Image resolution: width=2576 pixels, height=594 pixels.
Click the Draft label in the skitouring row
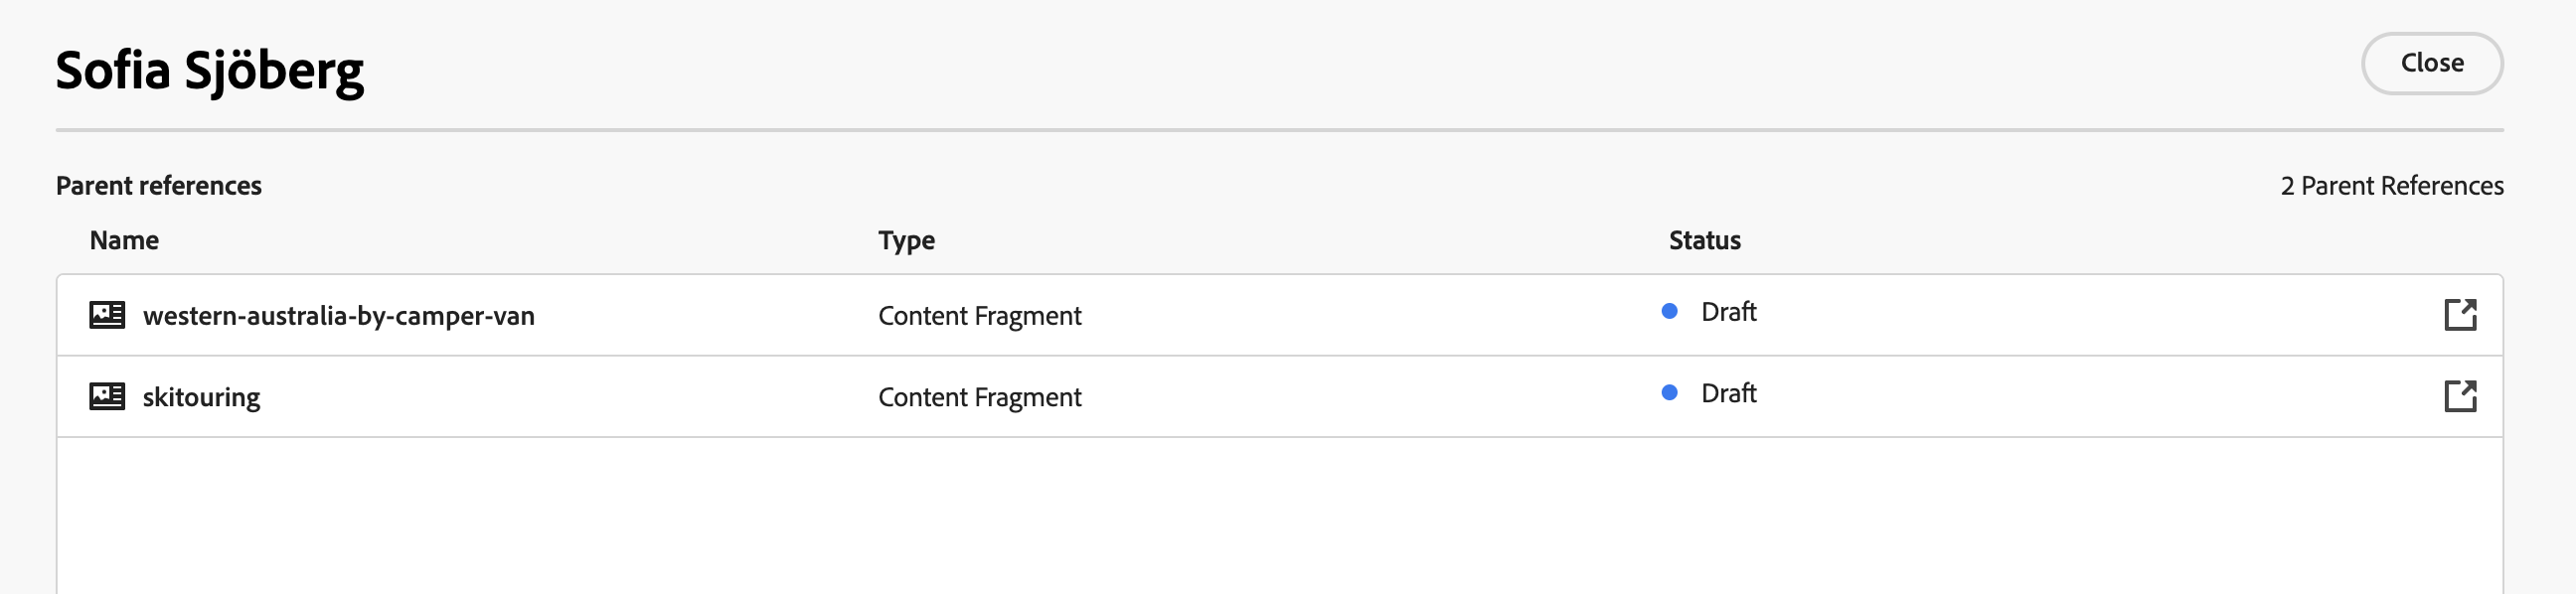click(x=1728, y=393)
